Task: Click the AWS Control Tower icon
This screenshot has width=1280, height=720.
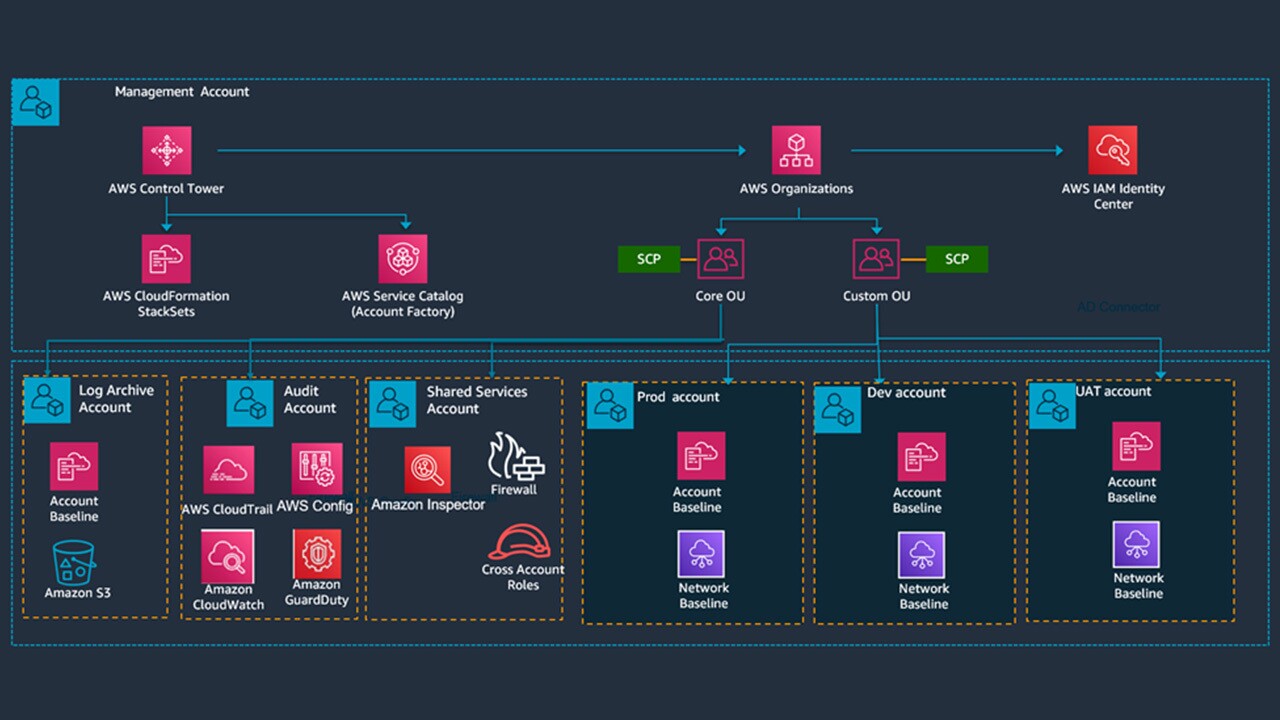Action: pyautogui.click(x=166, y=151)
